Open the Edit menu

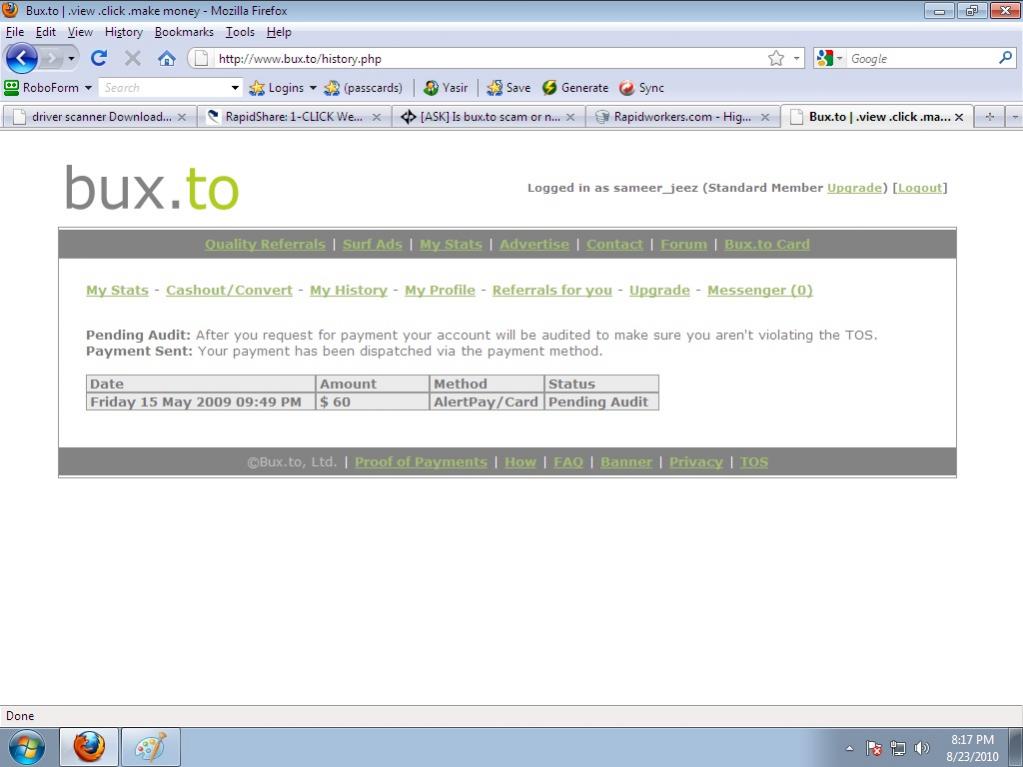[46, 32]
